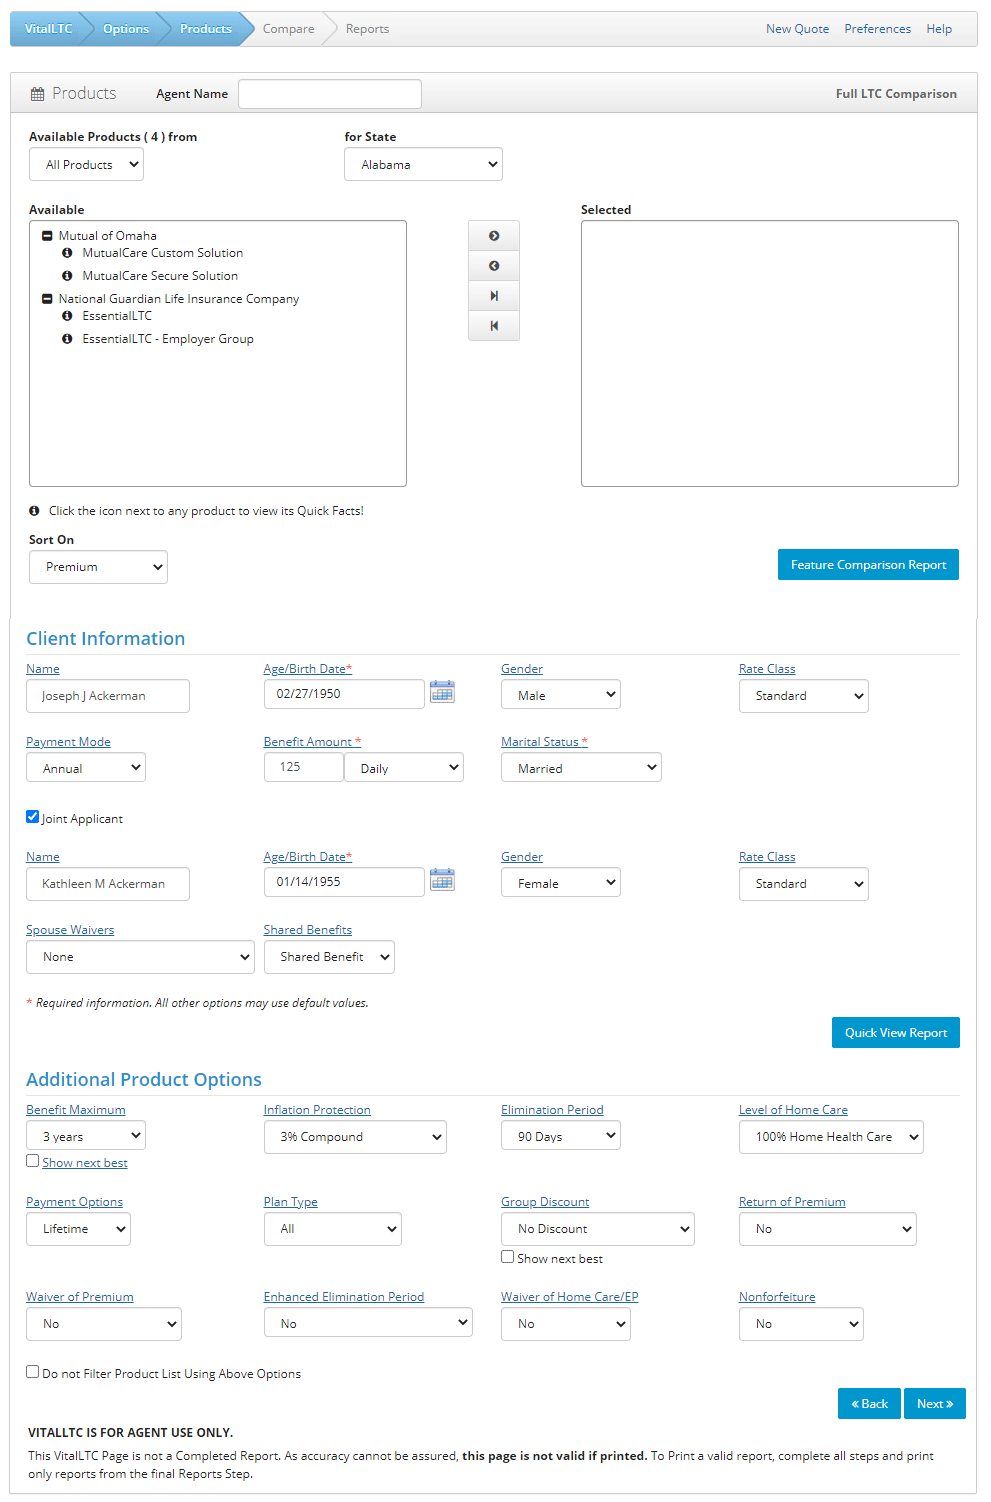Click the move-all-left arrow button
This screenshot has height=1502, width=991.
pyautogui.click(x=493, y=325)
